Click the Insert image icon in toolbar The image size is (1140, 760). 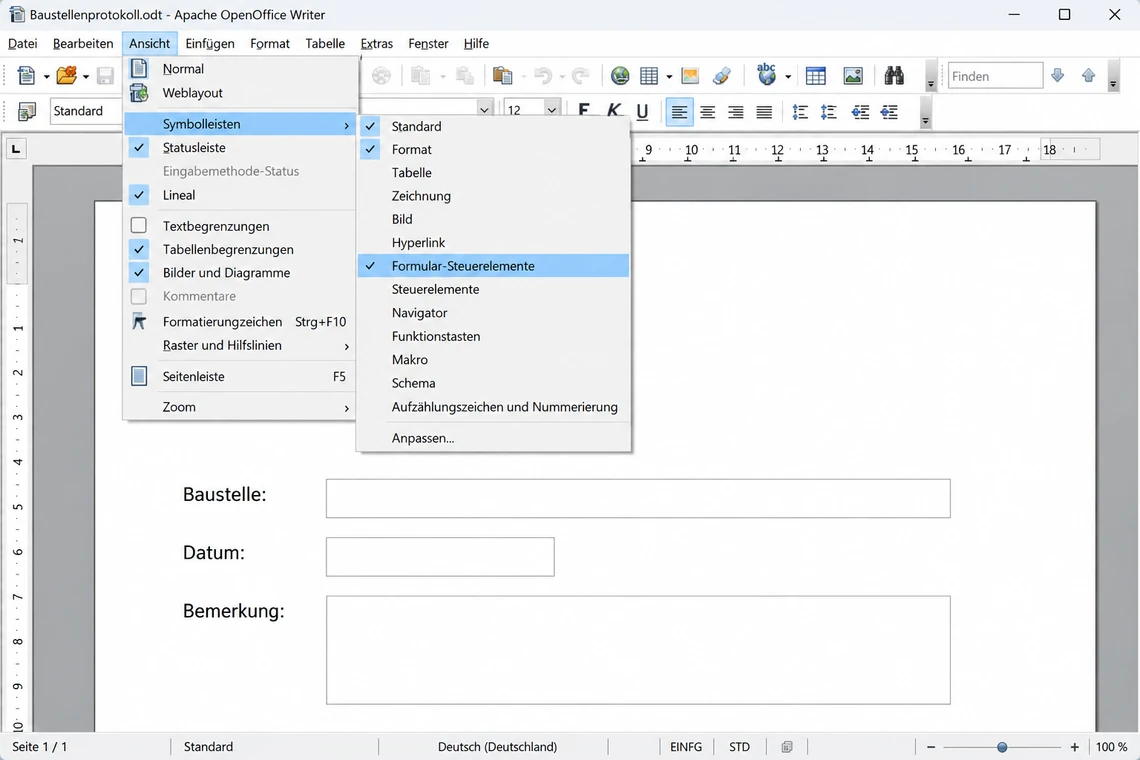pos(690,76)
